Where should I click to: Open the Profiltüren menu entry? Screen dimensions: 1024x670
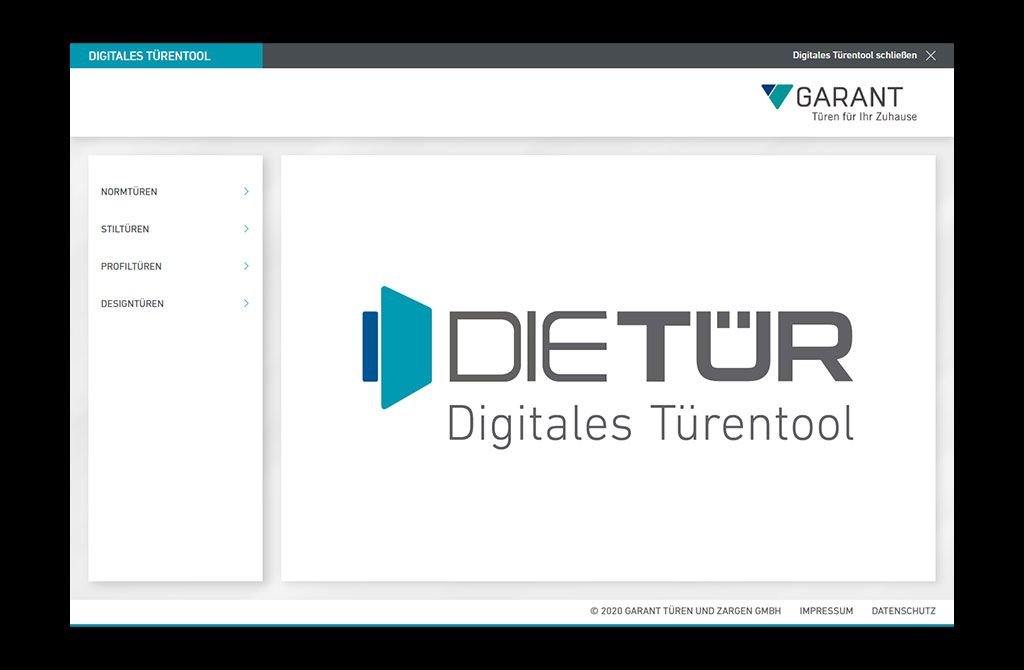pyautogui.click(x=175, y=266)
